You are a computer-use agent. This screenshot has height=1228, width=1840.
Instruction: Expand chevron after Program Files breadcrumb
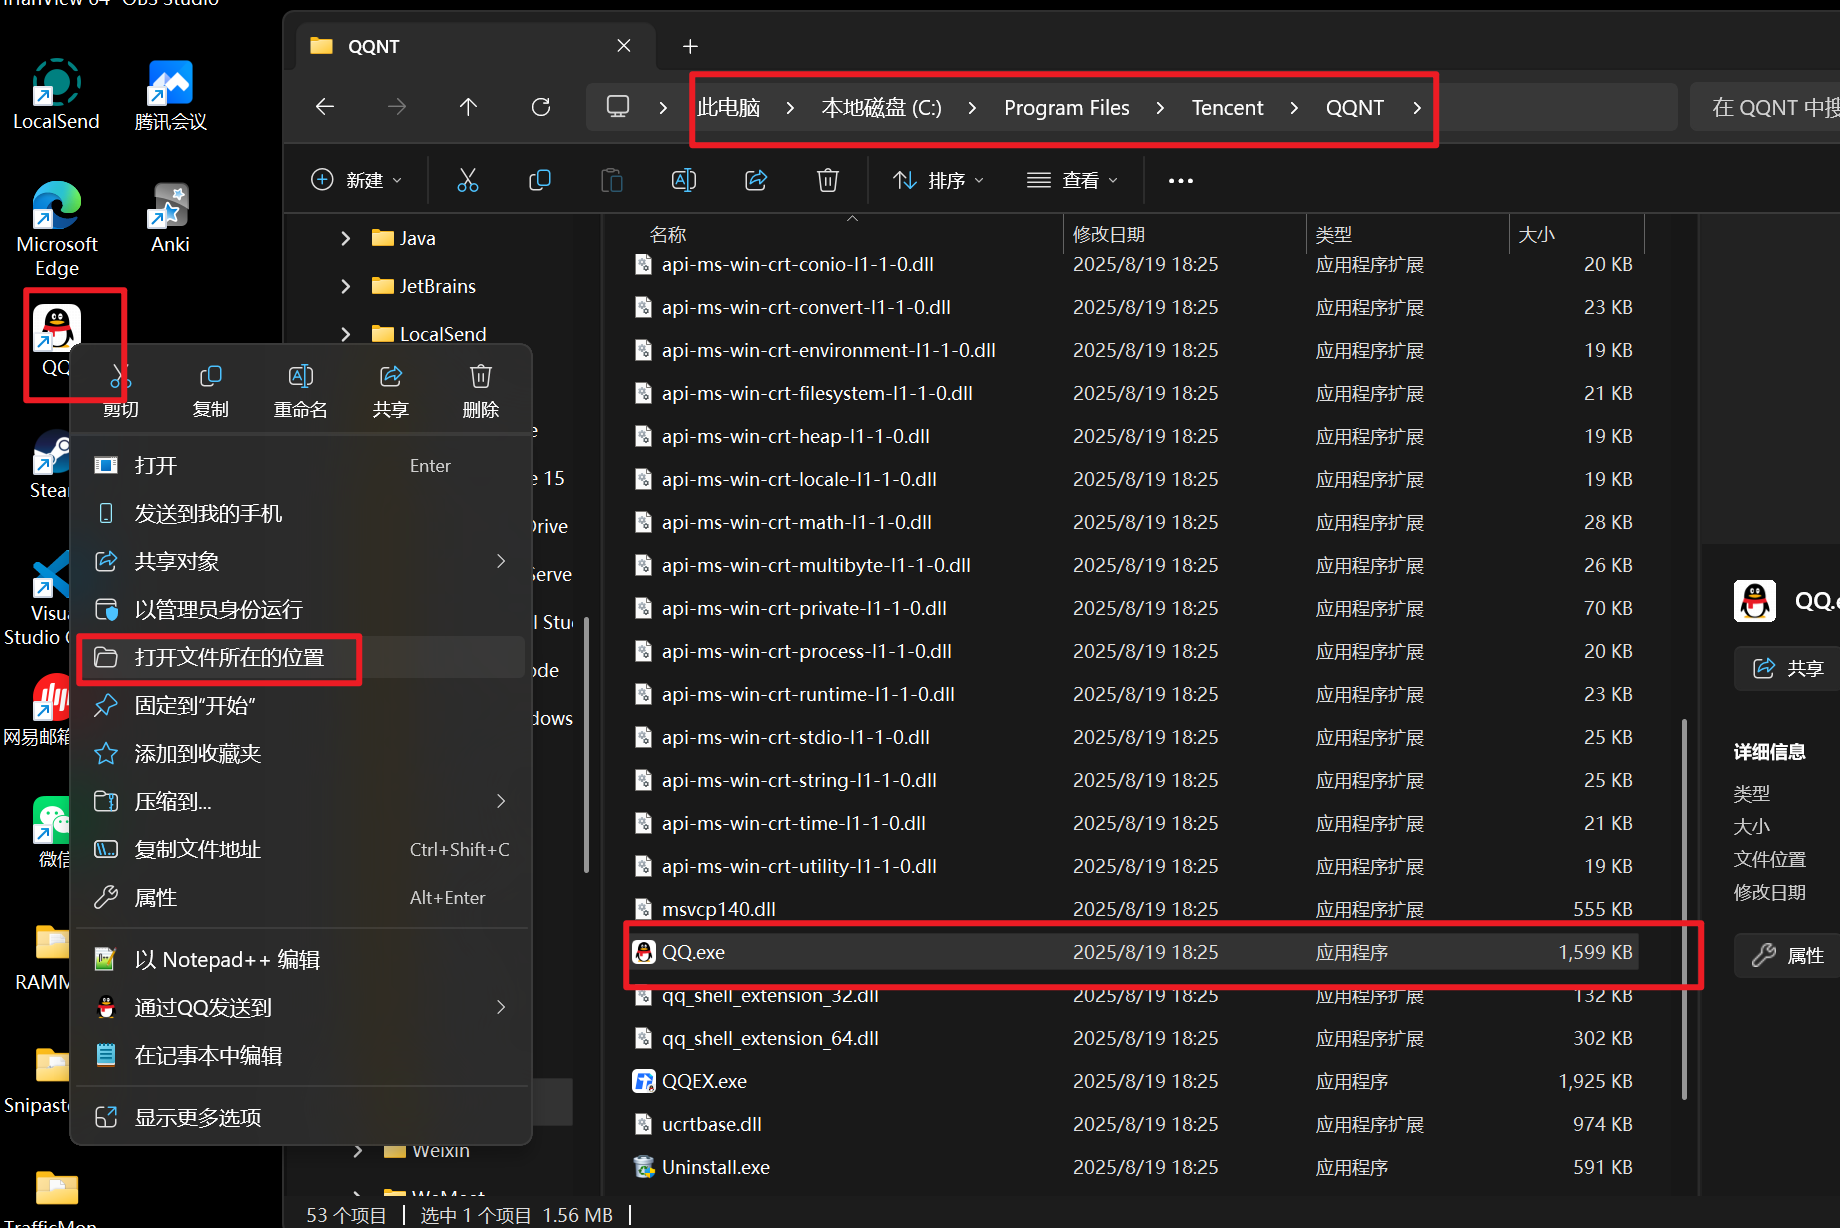[1160, 108]
